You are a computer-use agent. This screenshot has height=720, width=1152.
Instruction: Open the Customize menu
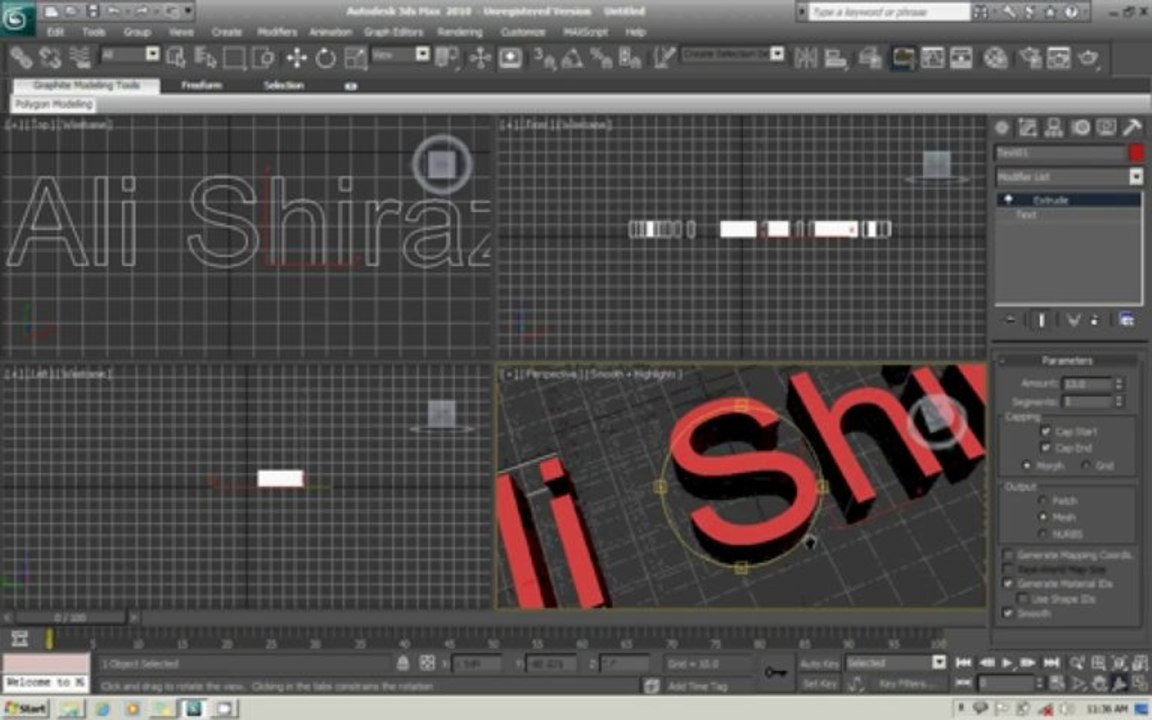pos(523,32)
